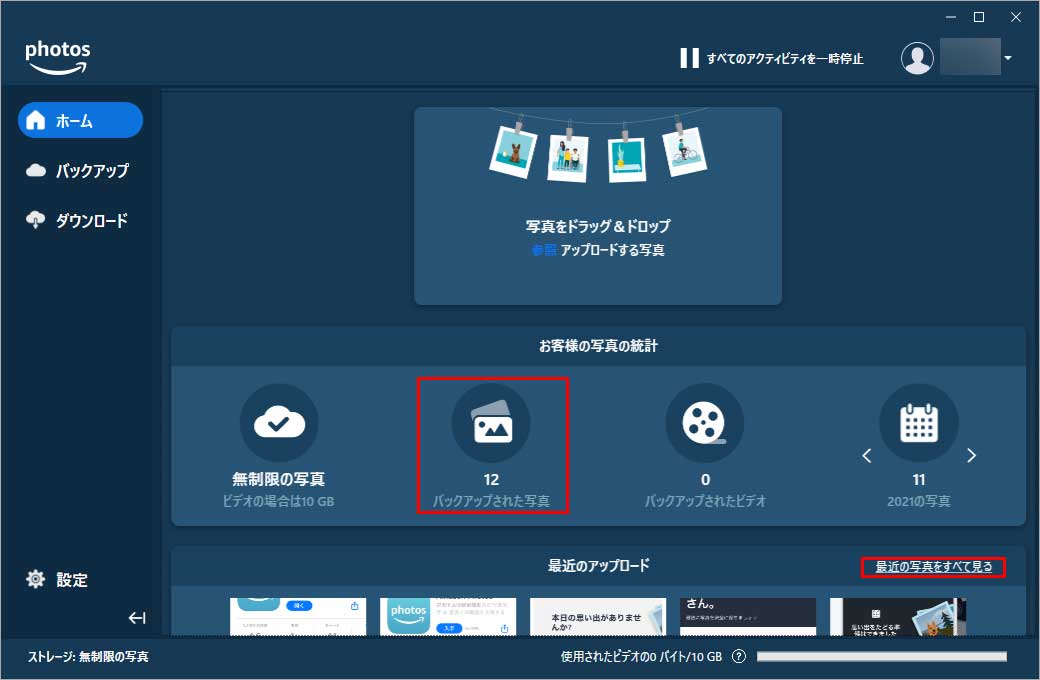Click the unlimited photos cloud checkmark icon

pyautogui.click(x=279, y=423)
